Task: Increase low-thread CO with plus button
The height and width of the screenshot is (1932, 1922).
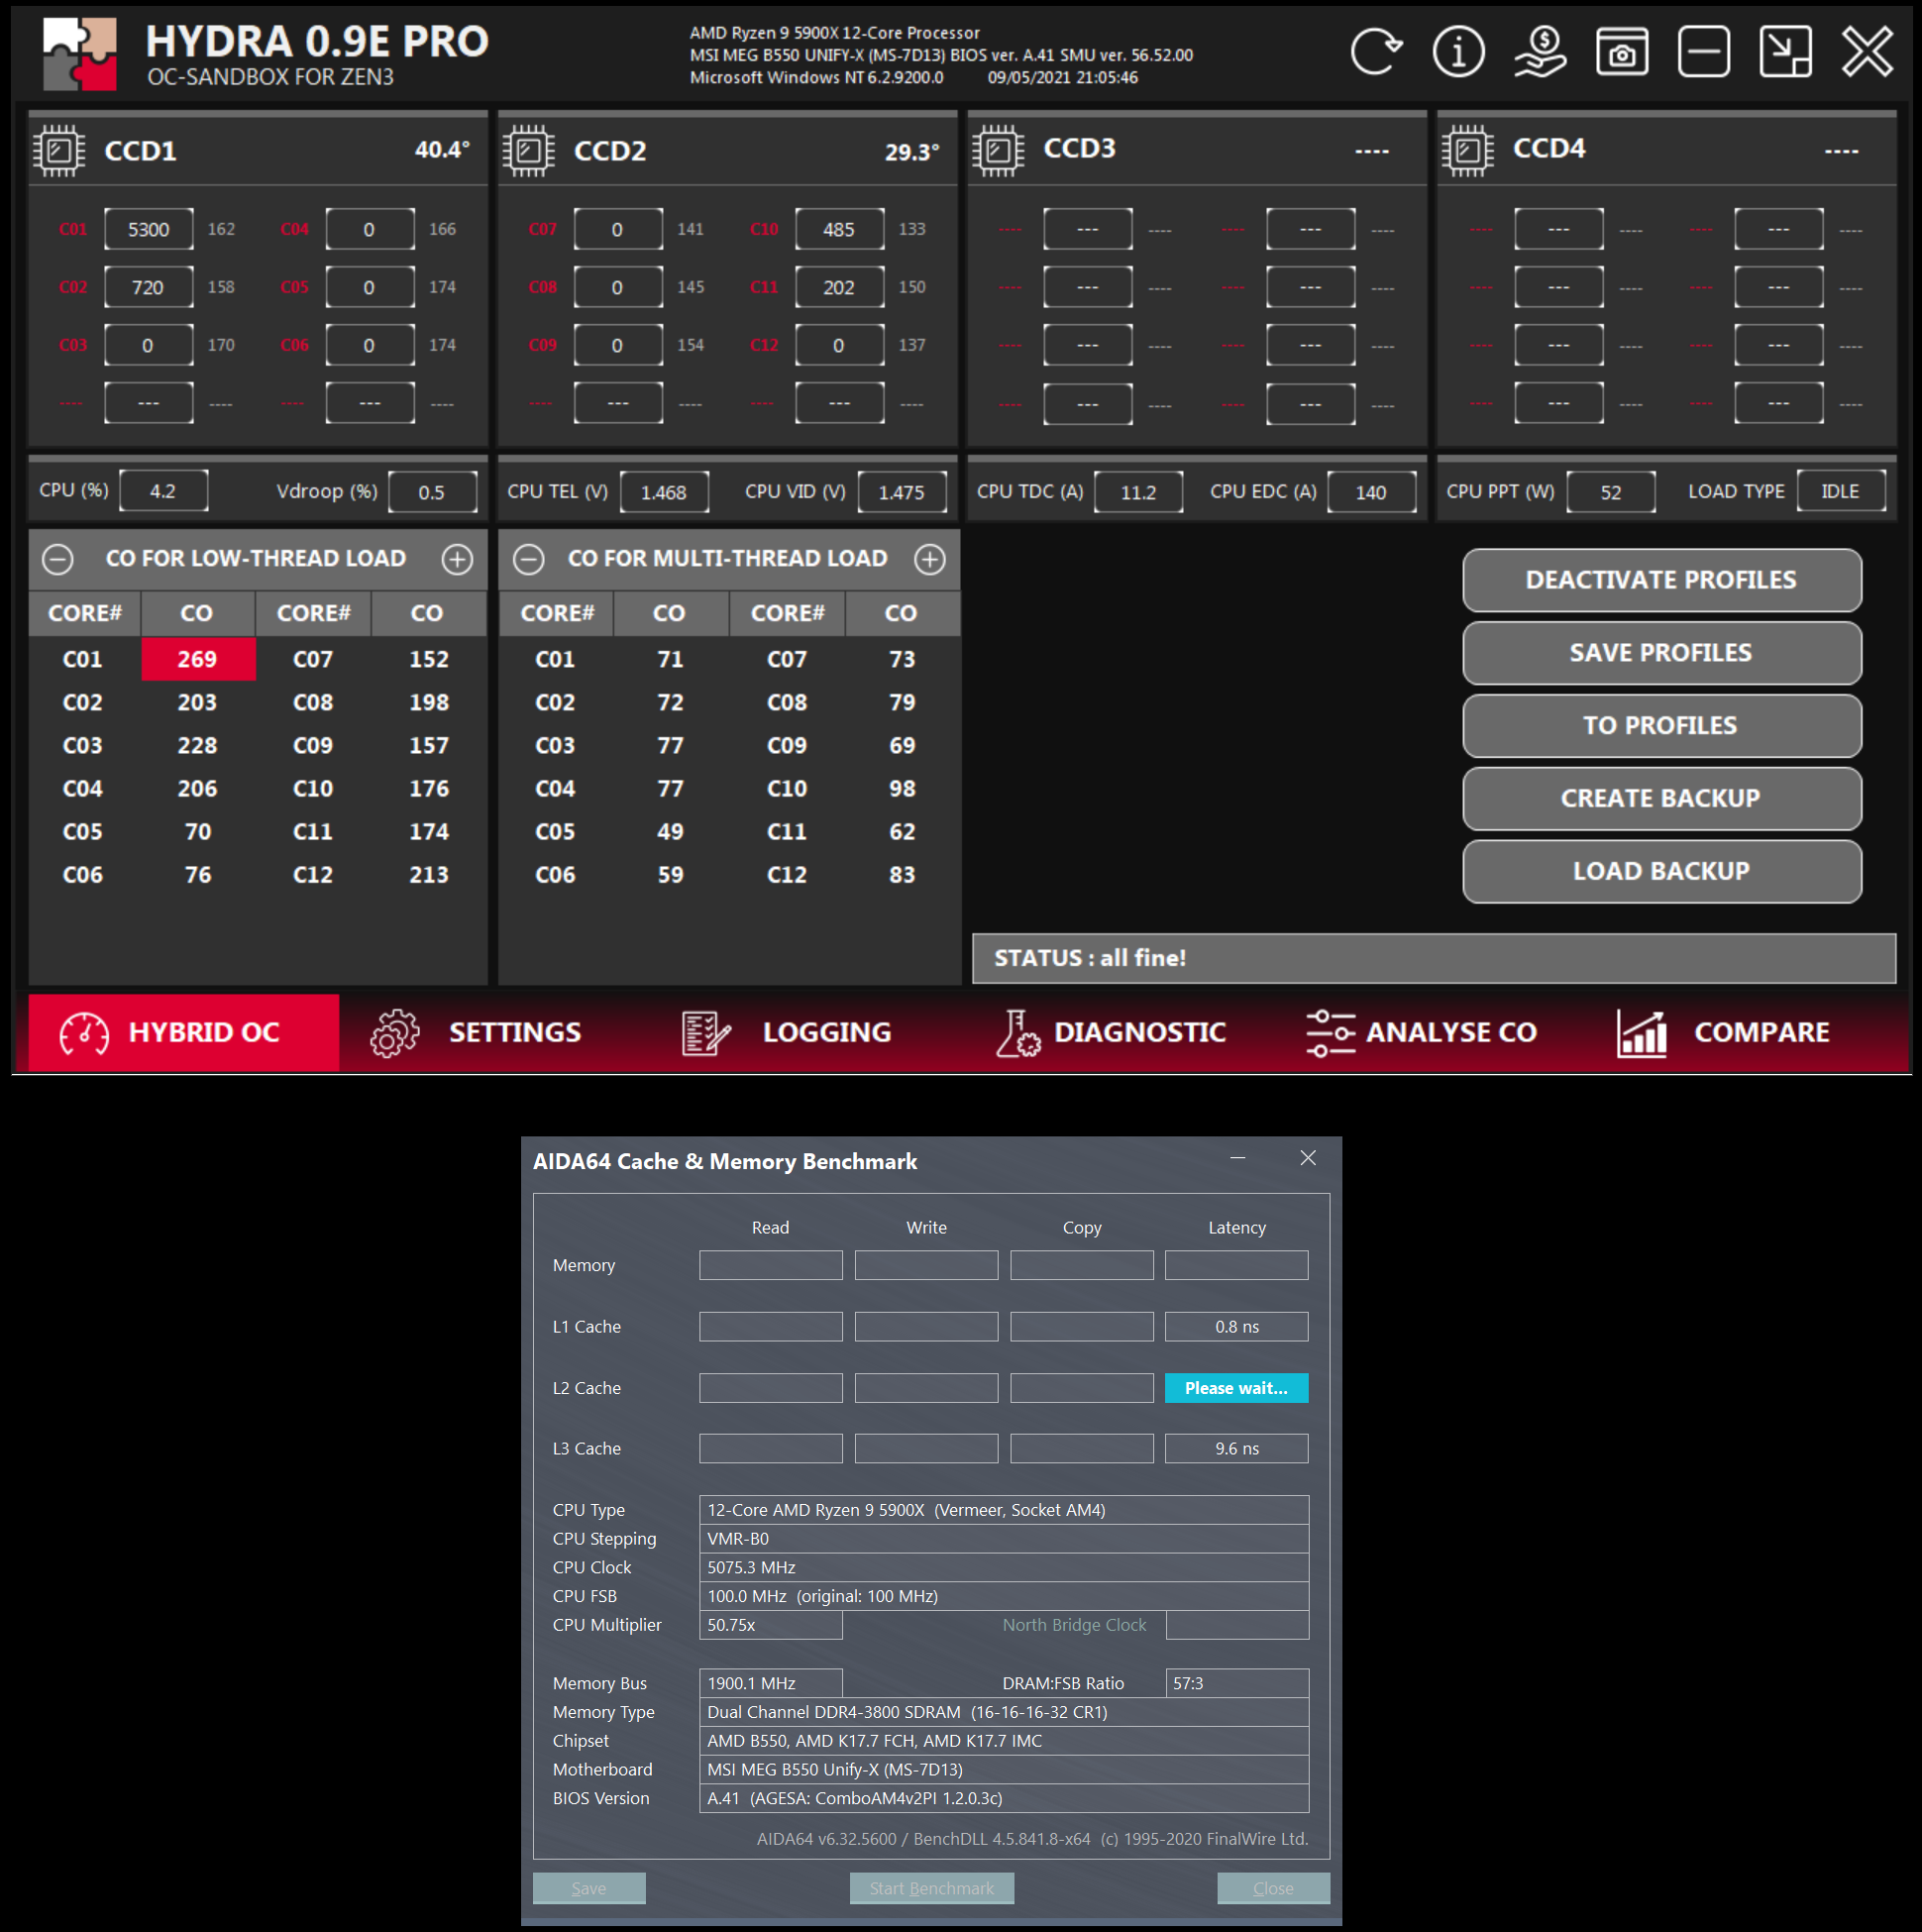Action: pos(458,559)
